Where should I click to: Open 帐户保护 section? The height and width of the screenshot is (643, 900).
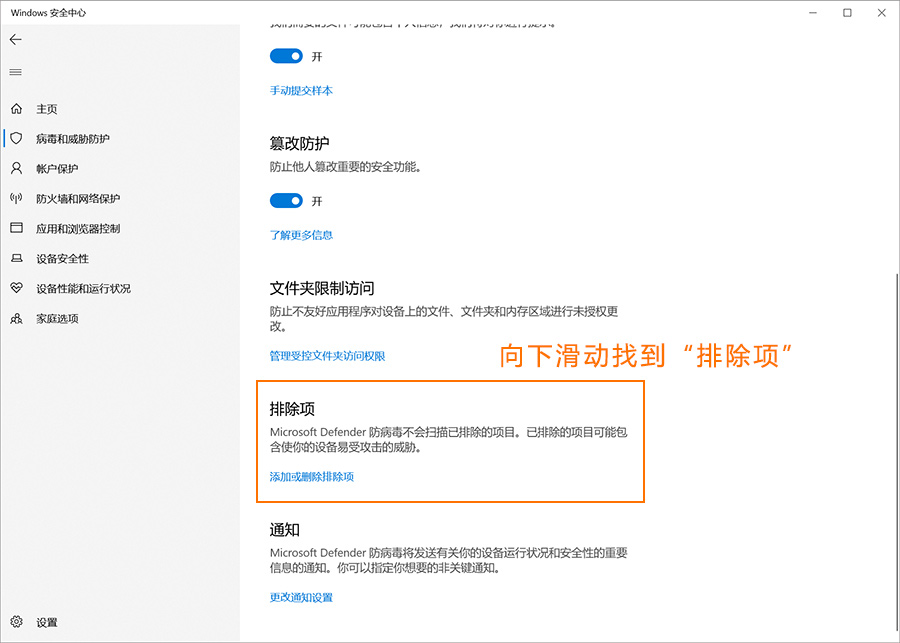[57, 169]
